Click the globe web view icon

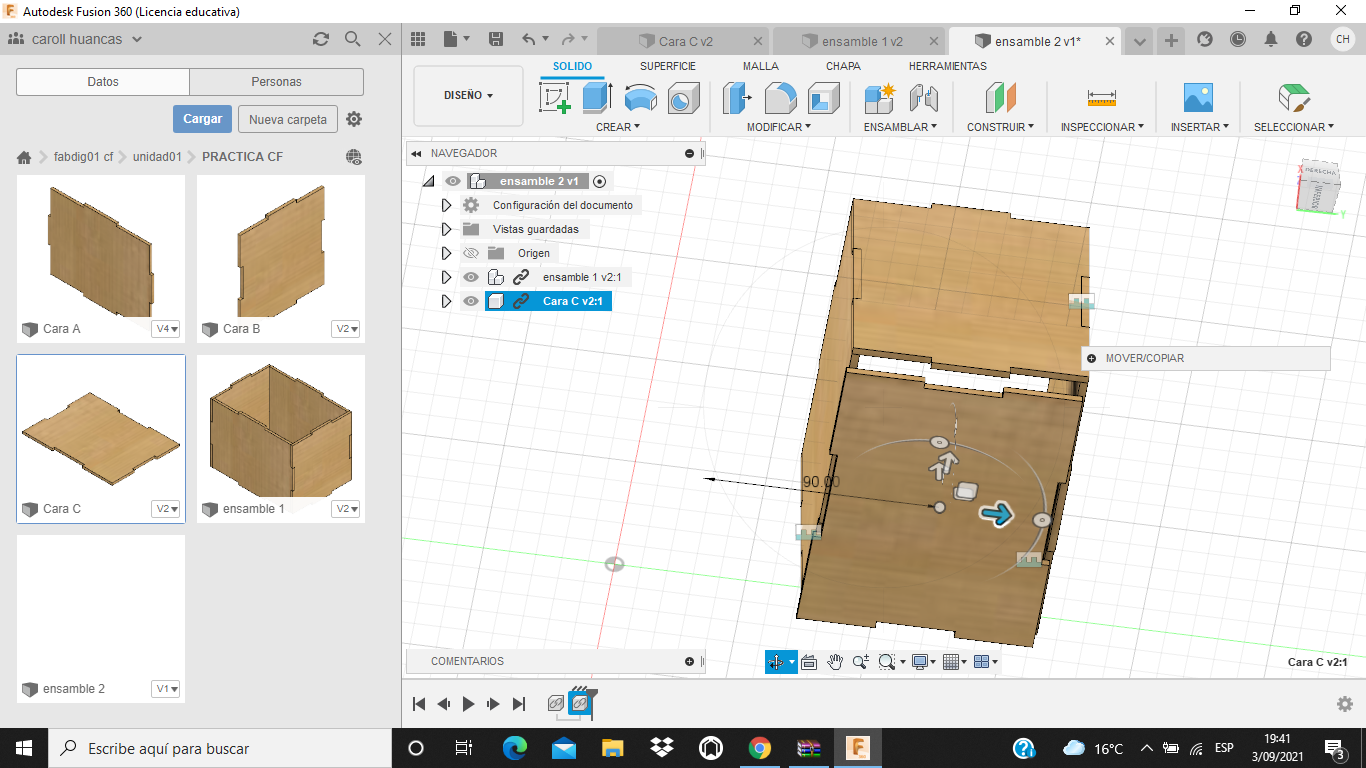tap(353, 157)
